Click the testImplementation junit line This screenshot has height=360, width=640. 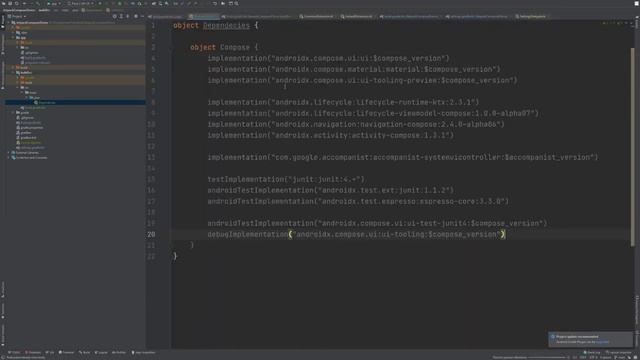(x=286, y=179)
